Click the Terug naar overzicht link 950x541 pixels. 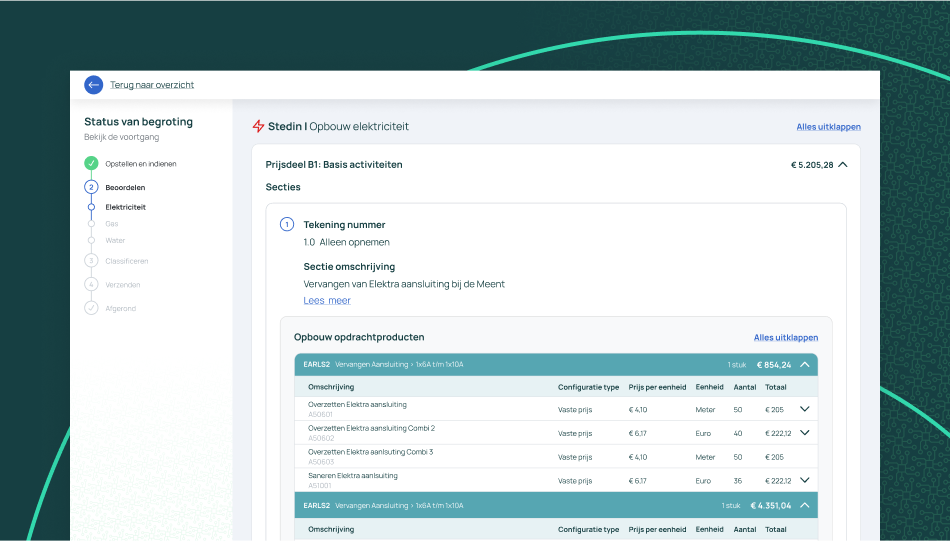pyautogui.click(x=152, y=85)
